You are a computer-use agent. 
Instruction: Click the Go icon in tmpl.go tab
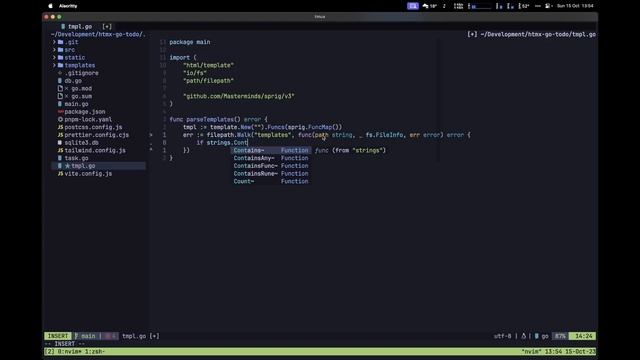click(63, 27)
